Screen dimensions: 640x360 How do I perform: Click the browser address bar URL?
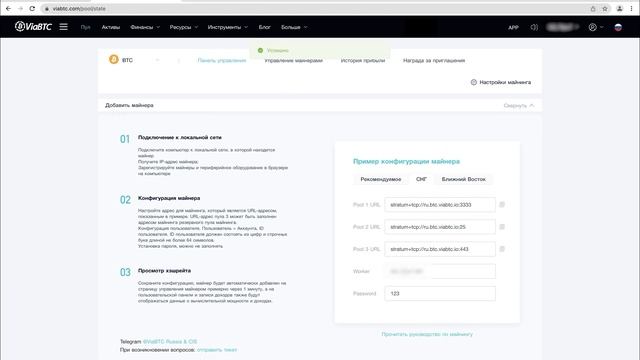[79, 9]
